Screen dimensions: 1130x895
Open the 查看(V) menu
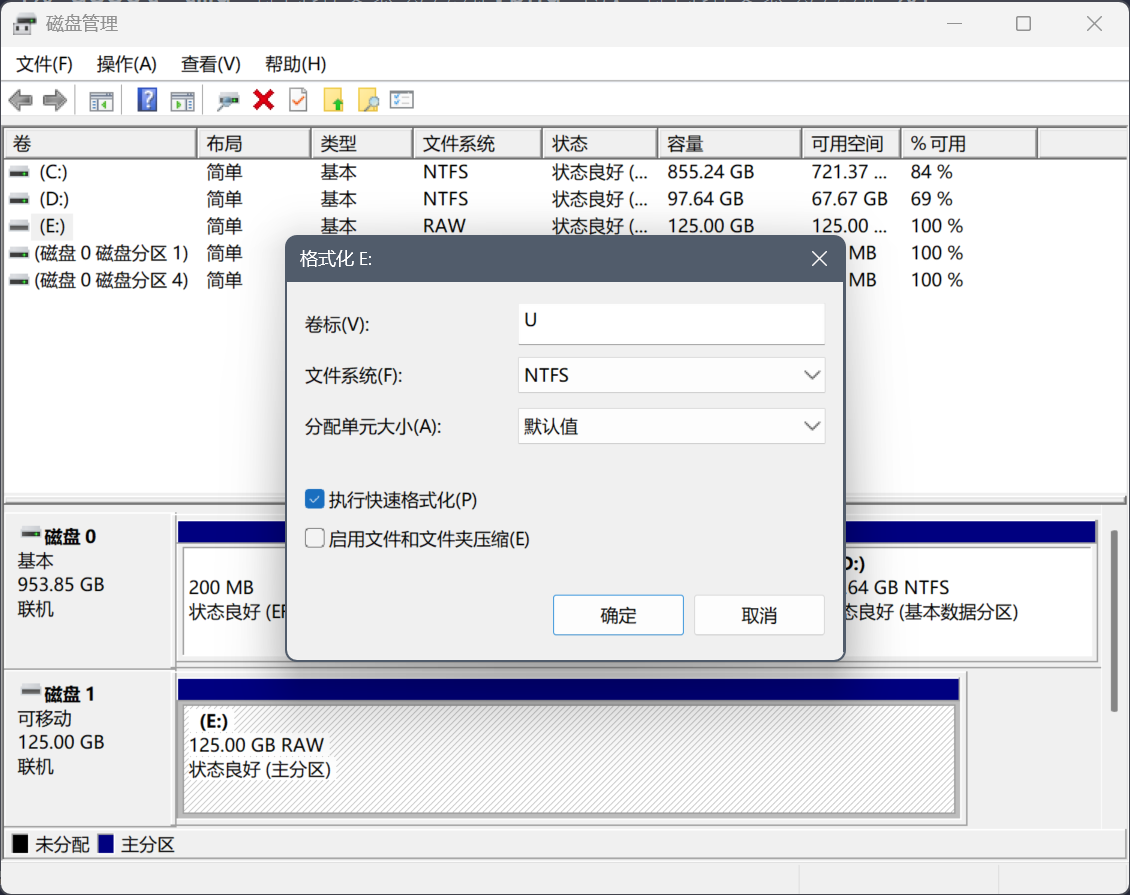(210, 64)
